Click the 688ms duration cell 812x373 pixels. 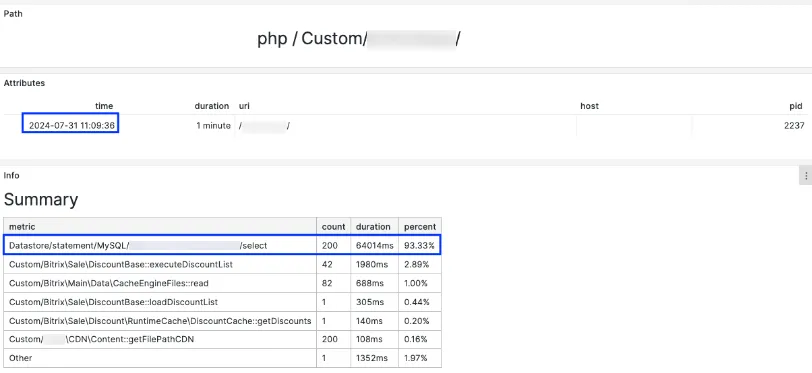click(374, 283)
